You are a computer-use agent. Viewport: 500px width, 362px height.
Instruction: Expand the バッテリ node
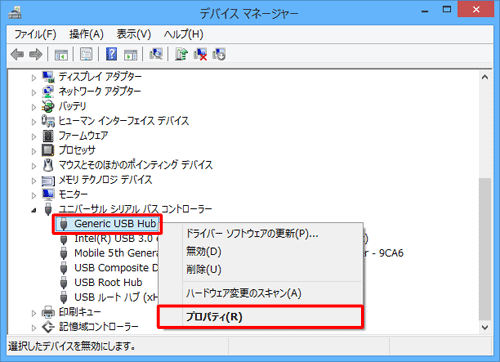click(x=34, y=107)
